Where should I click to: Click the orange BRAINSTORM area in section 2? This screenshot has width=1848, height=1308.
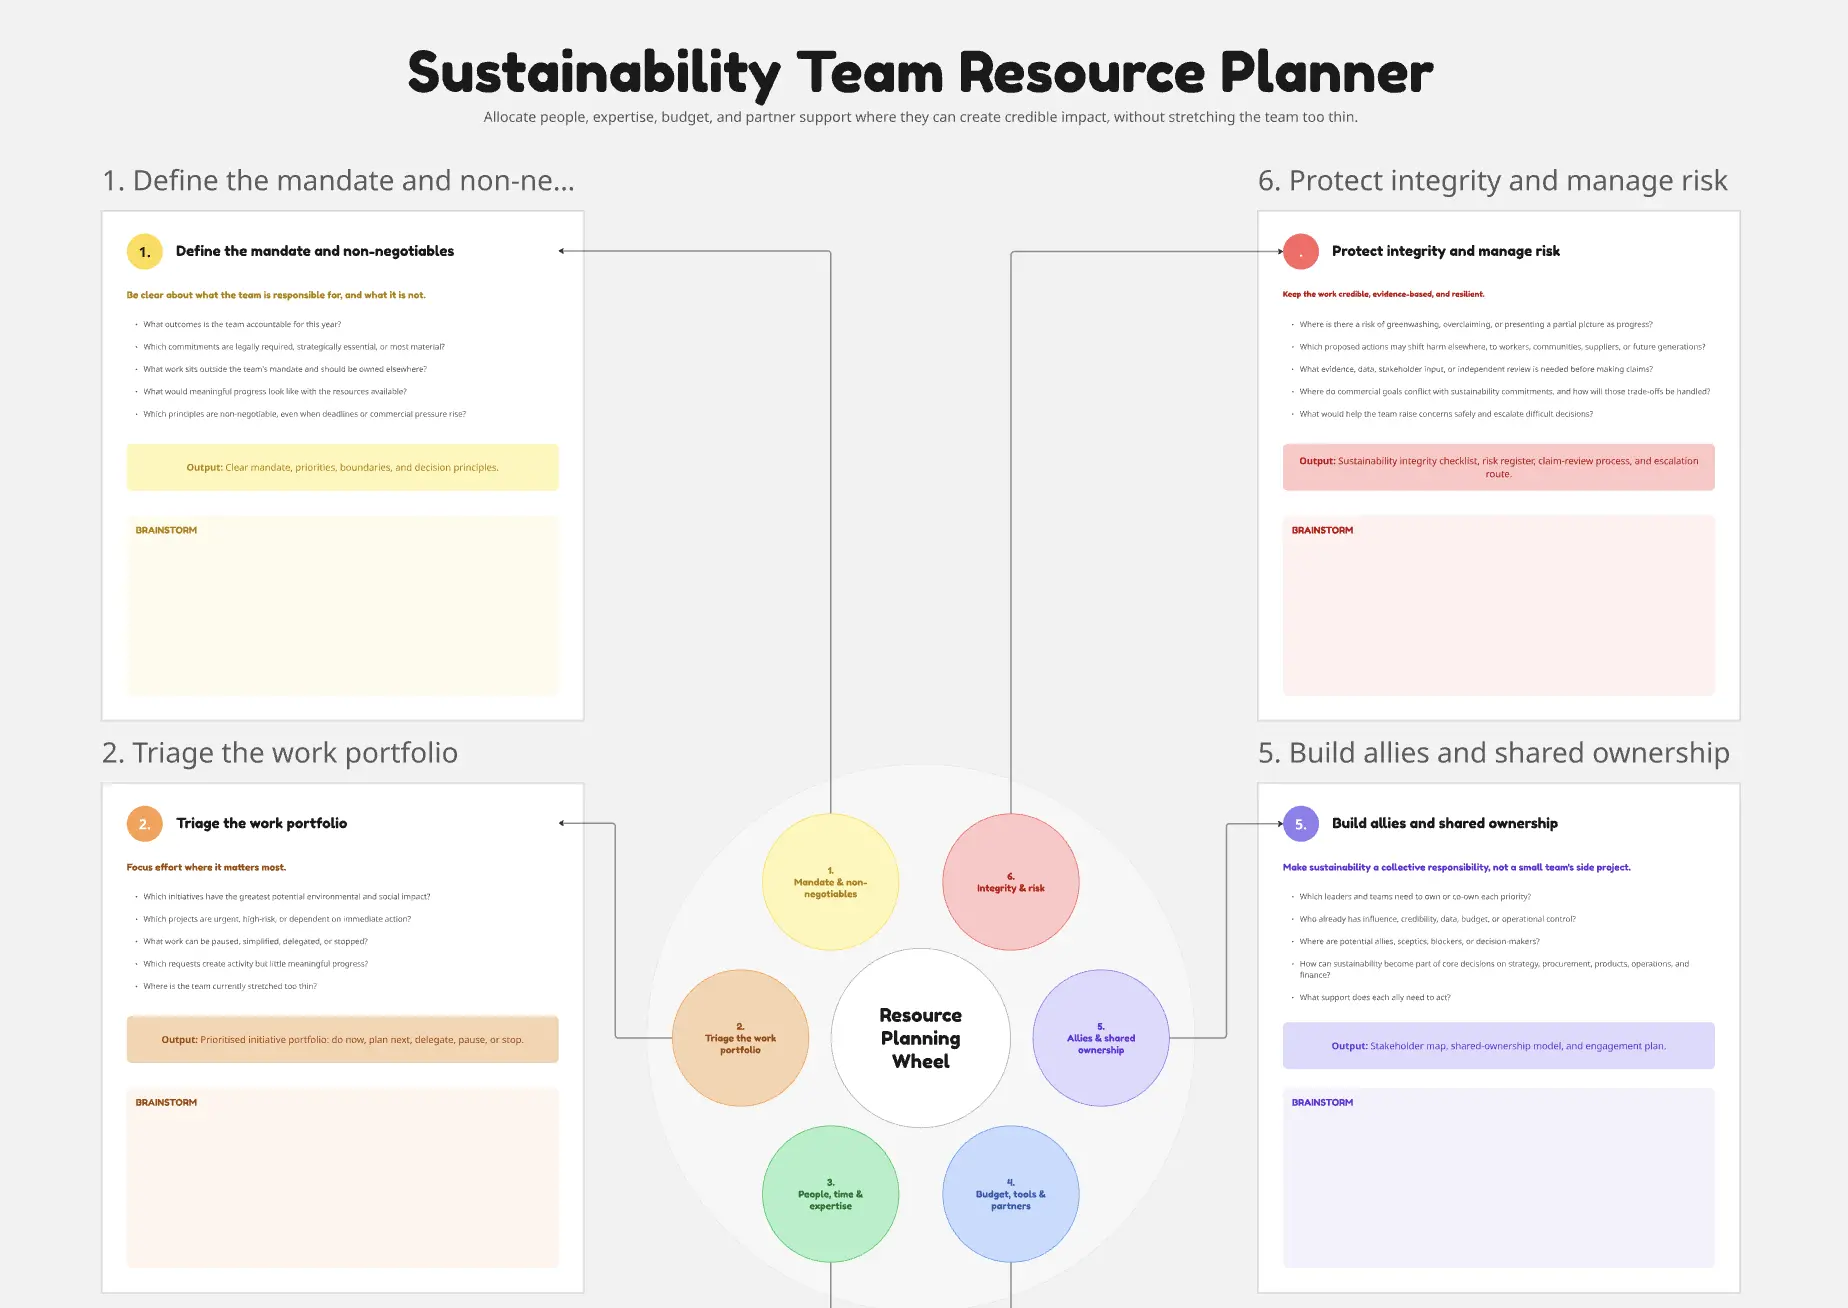[x=343, y=1177]
